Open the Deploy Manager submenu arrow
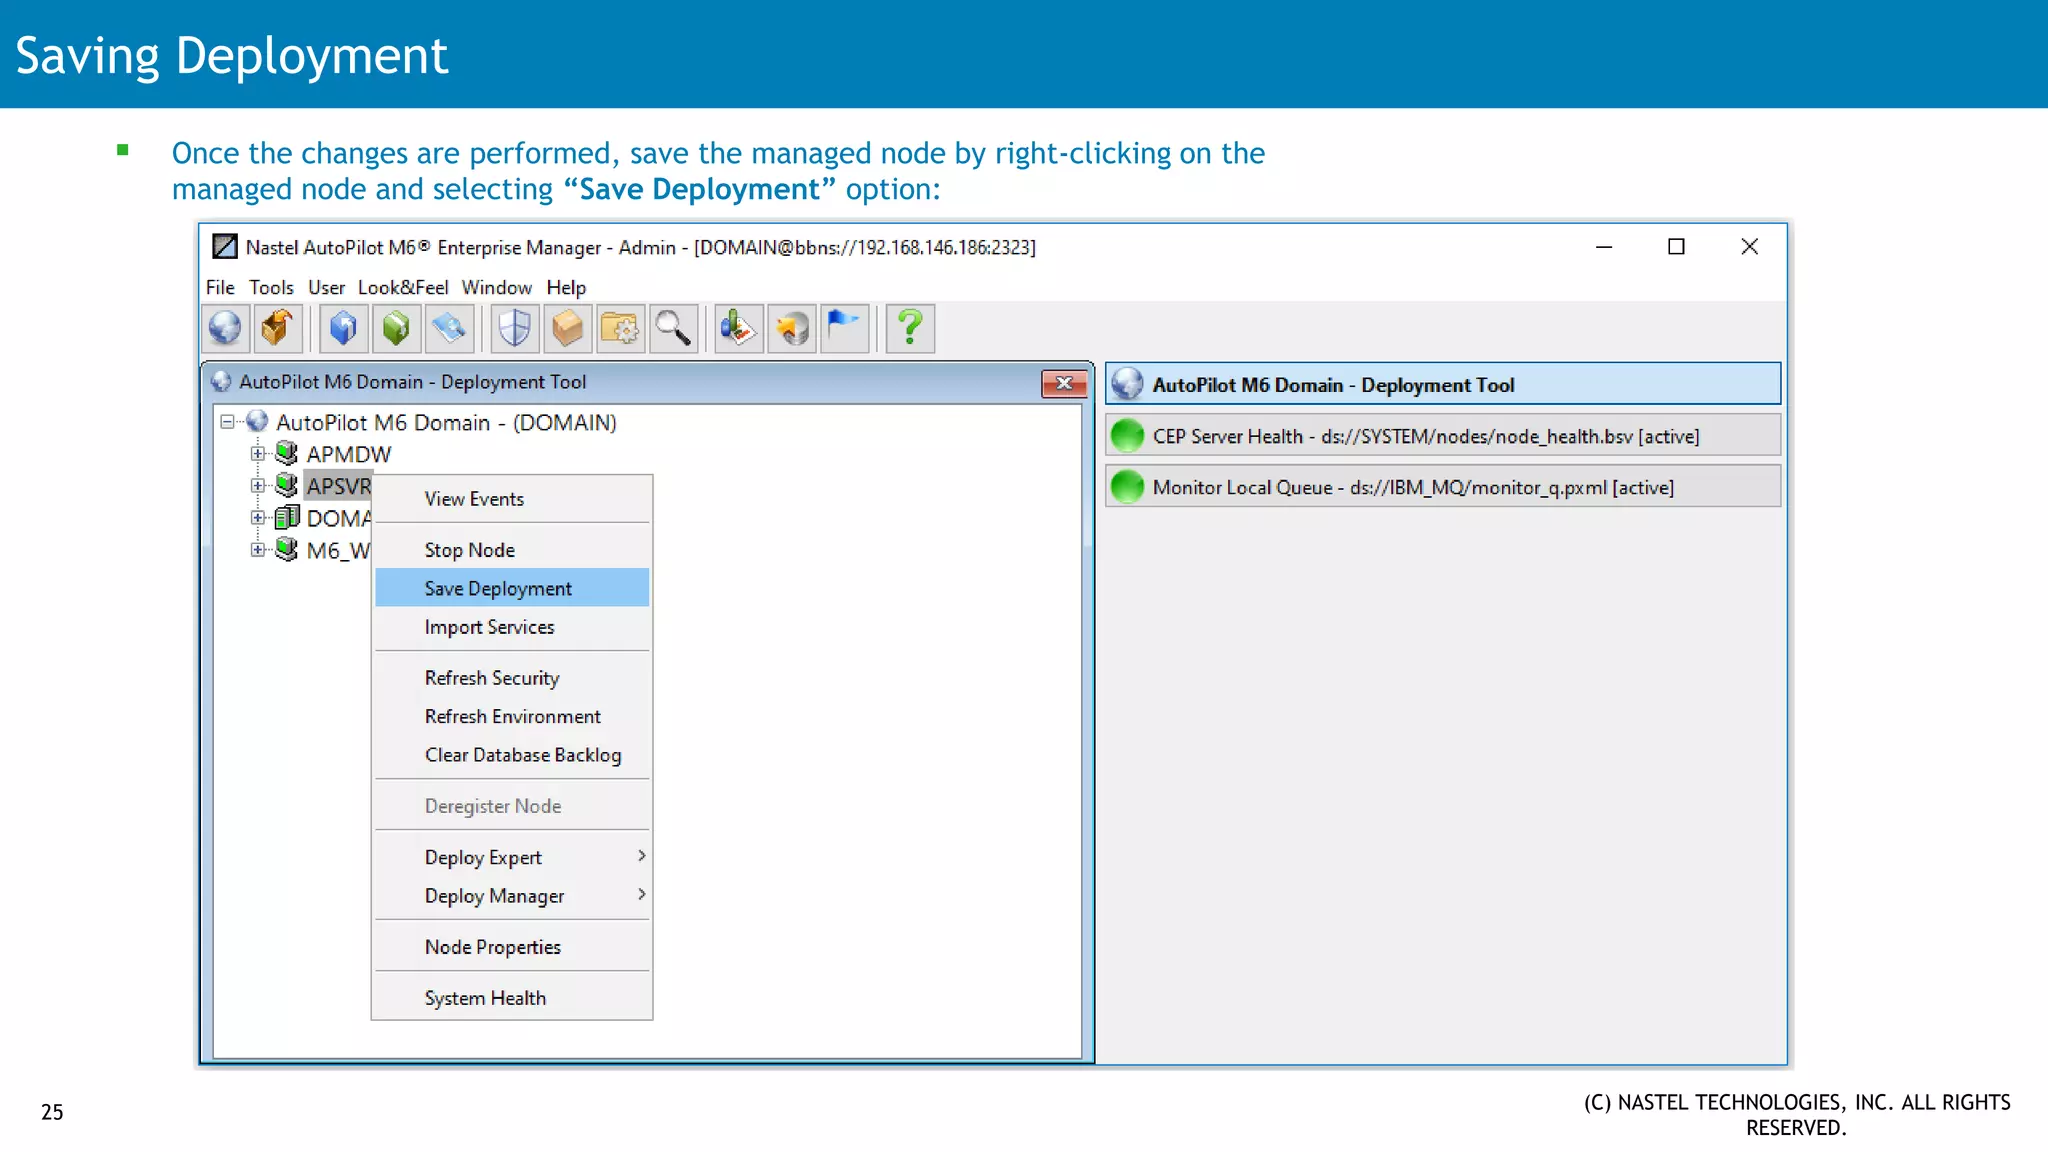Screen dimensions: 2048x1152 [x=641, y=894]
